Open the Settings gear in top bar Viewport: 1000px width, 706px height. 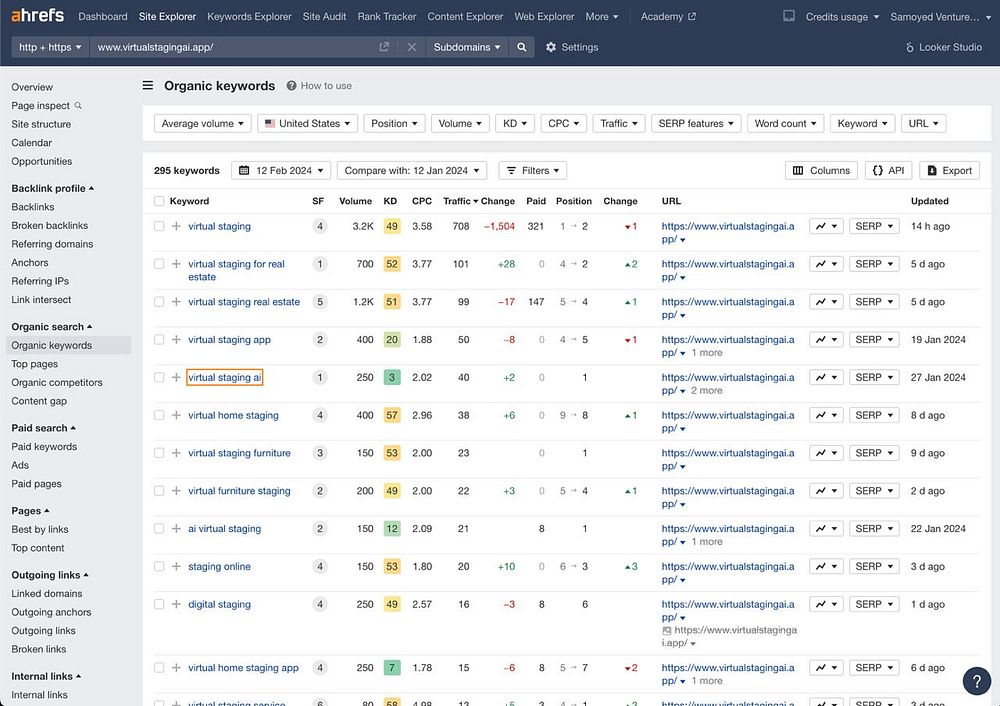(572, 47)
